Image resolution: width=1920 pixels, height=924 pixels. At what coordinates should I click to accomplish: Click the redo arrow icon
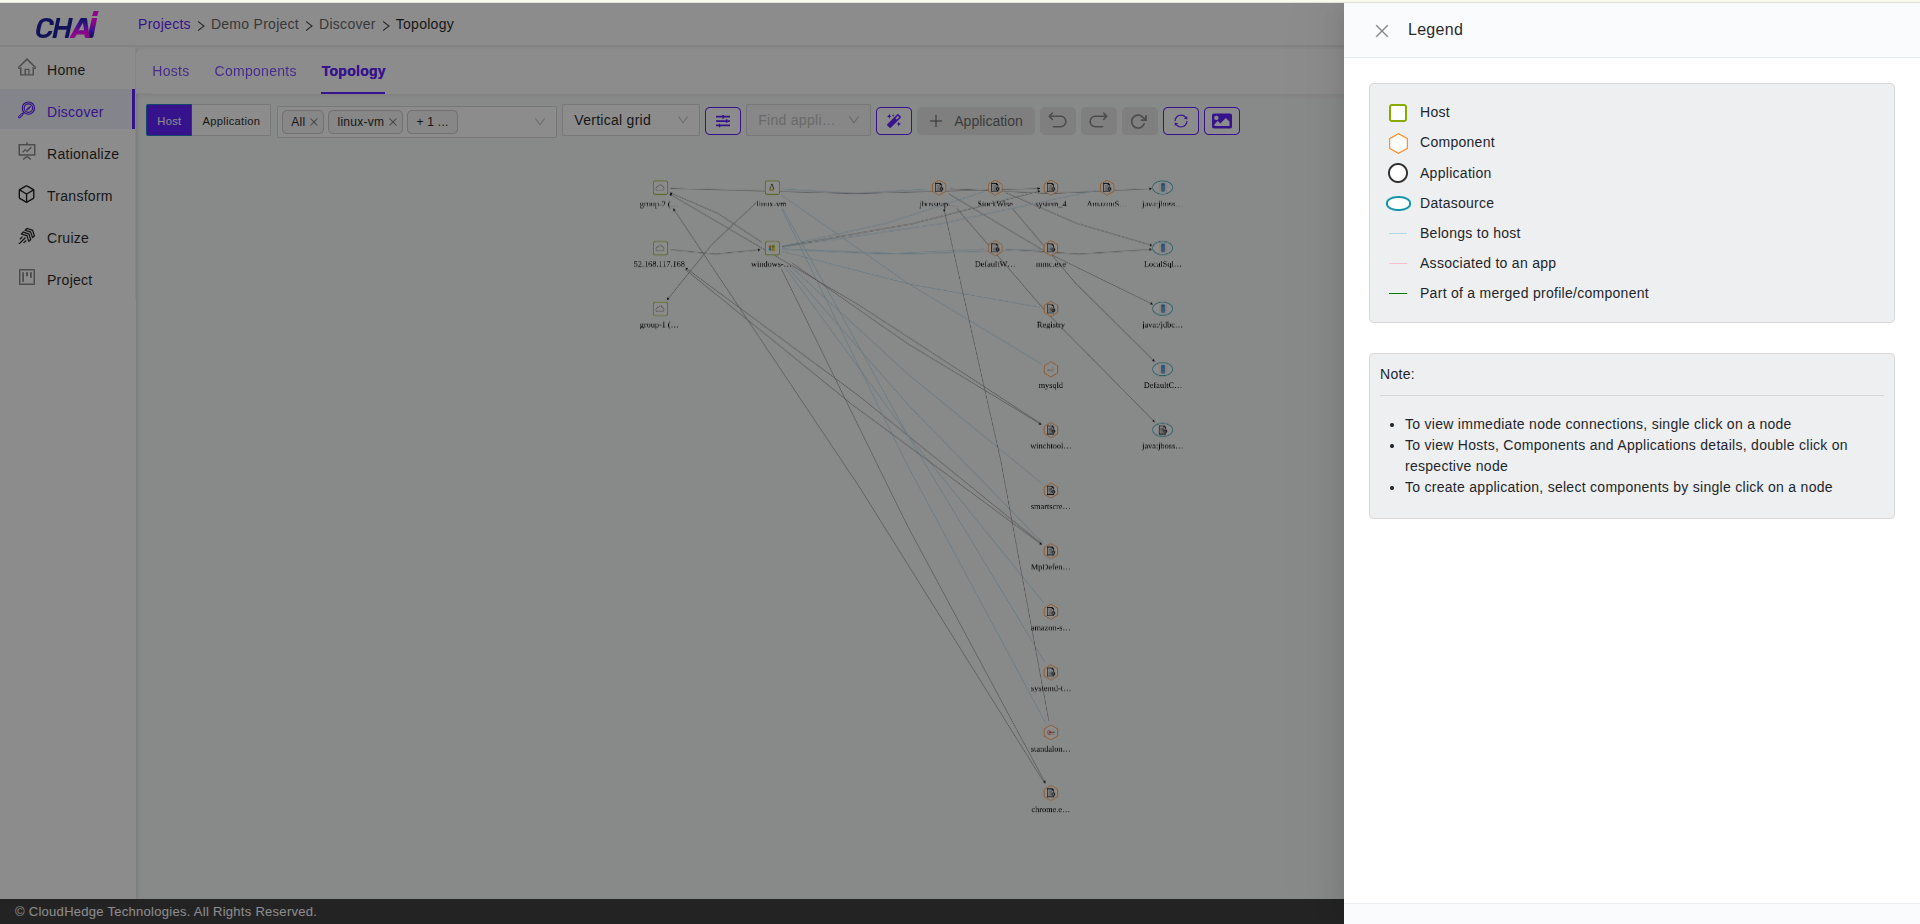pos(1099,121)
